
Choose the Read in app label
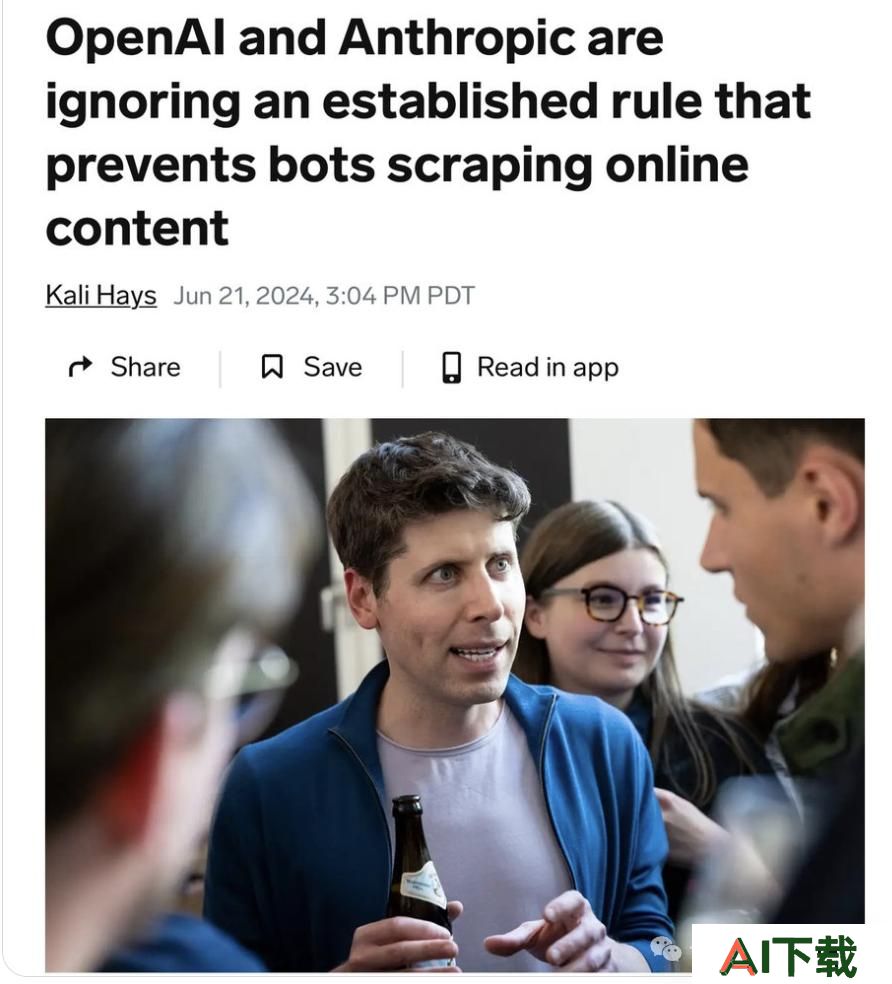click(548, 367)
